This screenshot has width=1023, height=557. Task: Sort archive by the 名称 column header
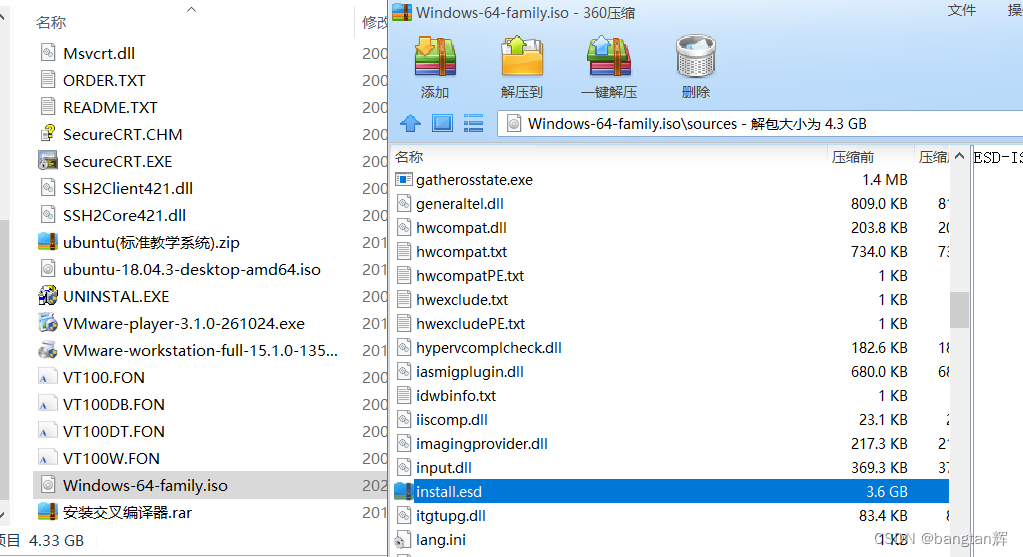pyautogui.click(x=409, y=157)
